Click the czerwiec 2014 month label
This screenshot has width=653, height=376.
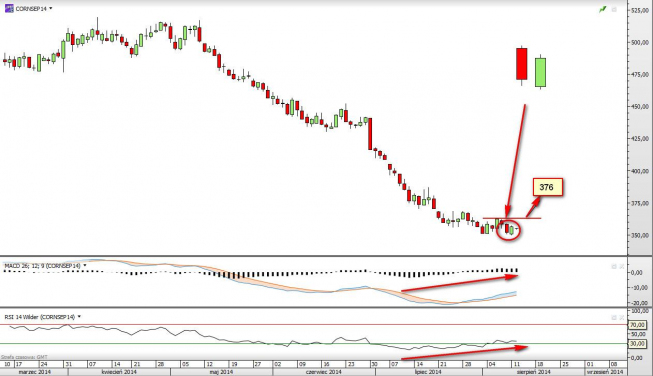coord(324,371)
